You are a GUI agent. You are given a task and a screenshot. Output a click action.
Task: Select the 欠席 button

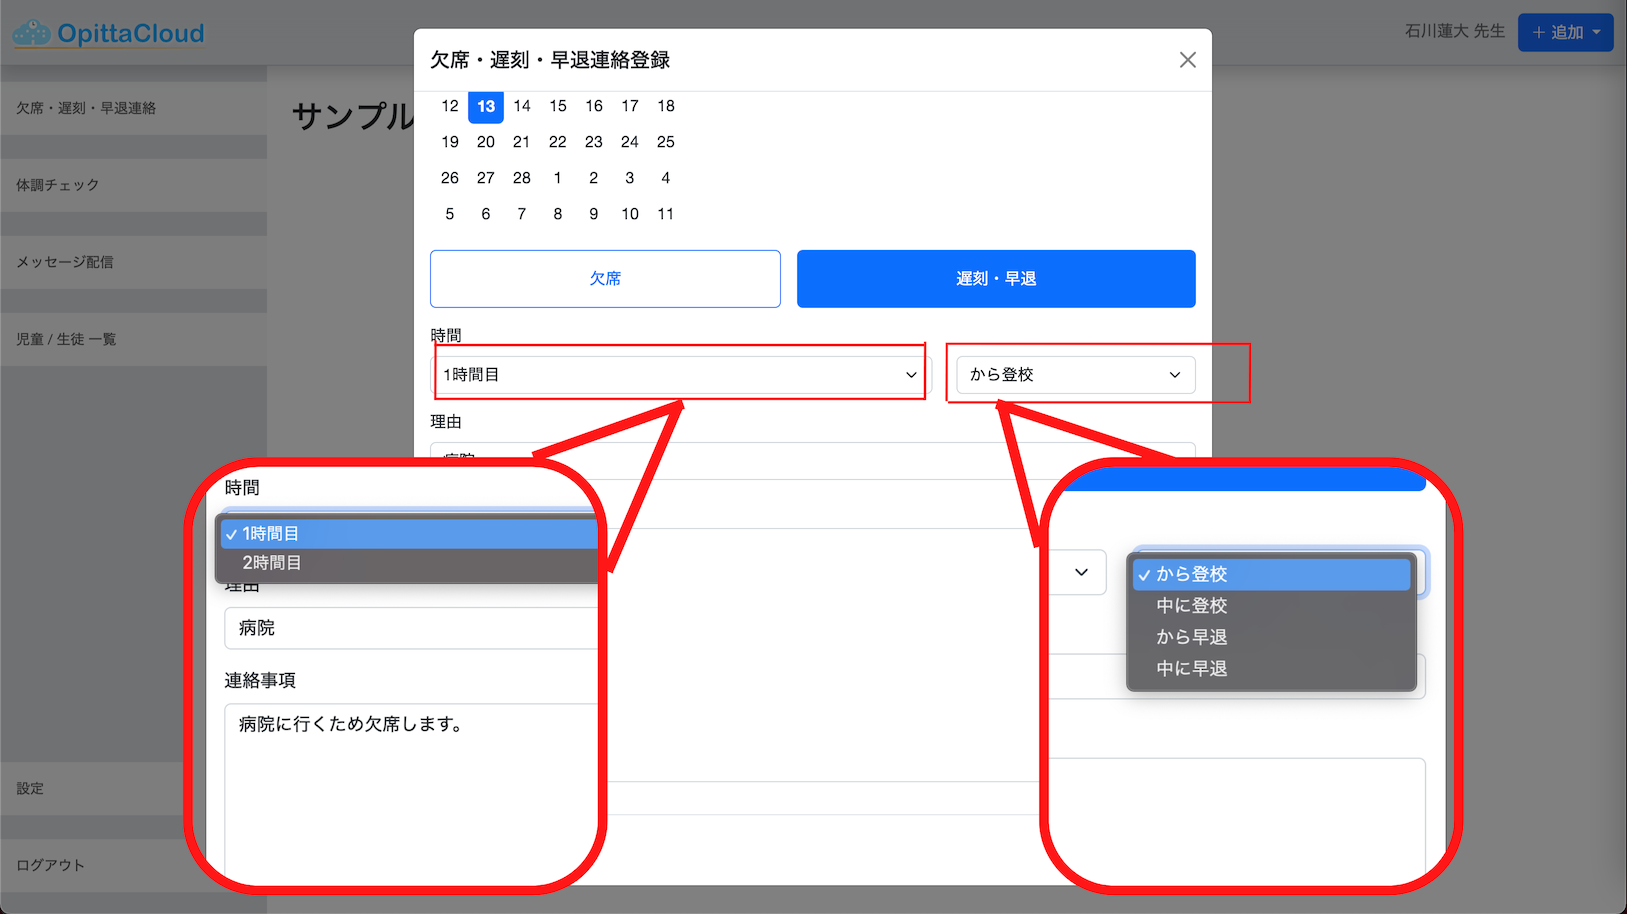605,279
